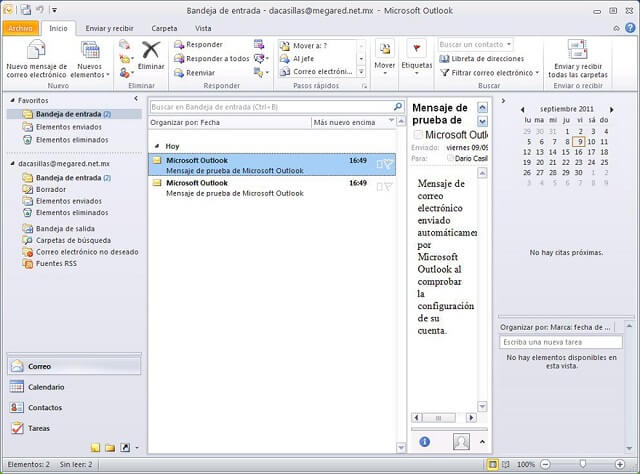640x474 pixels.
Task: Minimize the navigation pane arrow
Action: click(x=136, y=98)
